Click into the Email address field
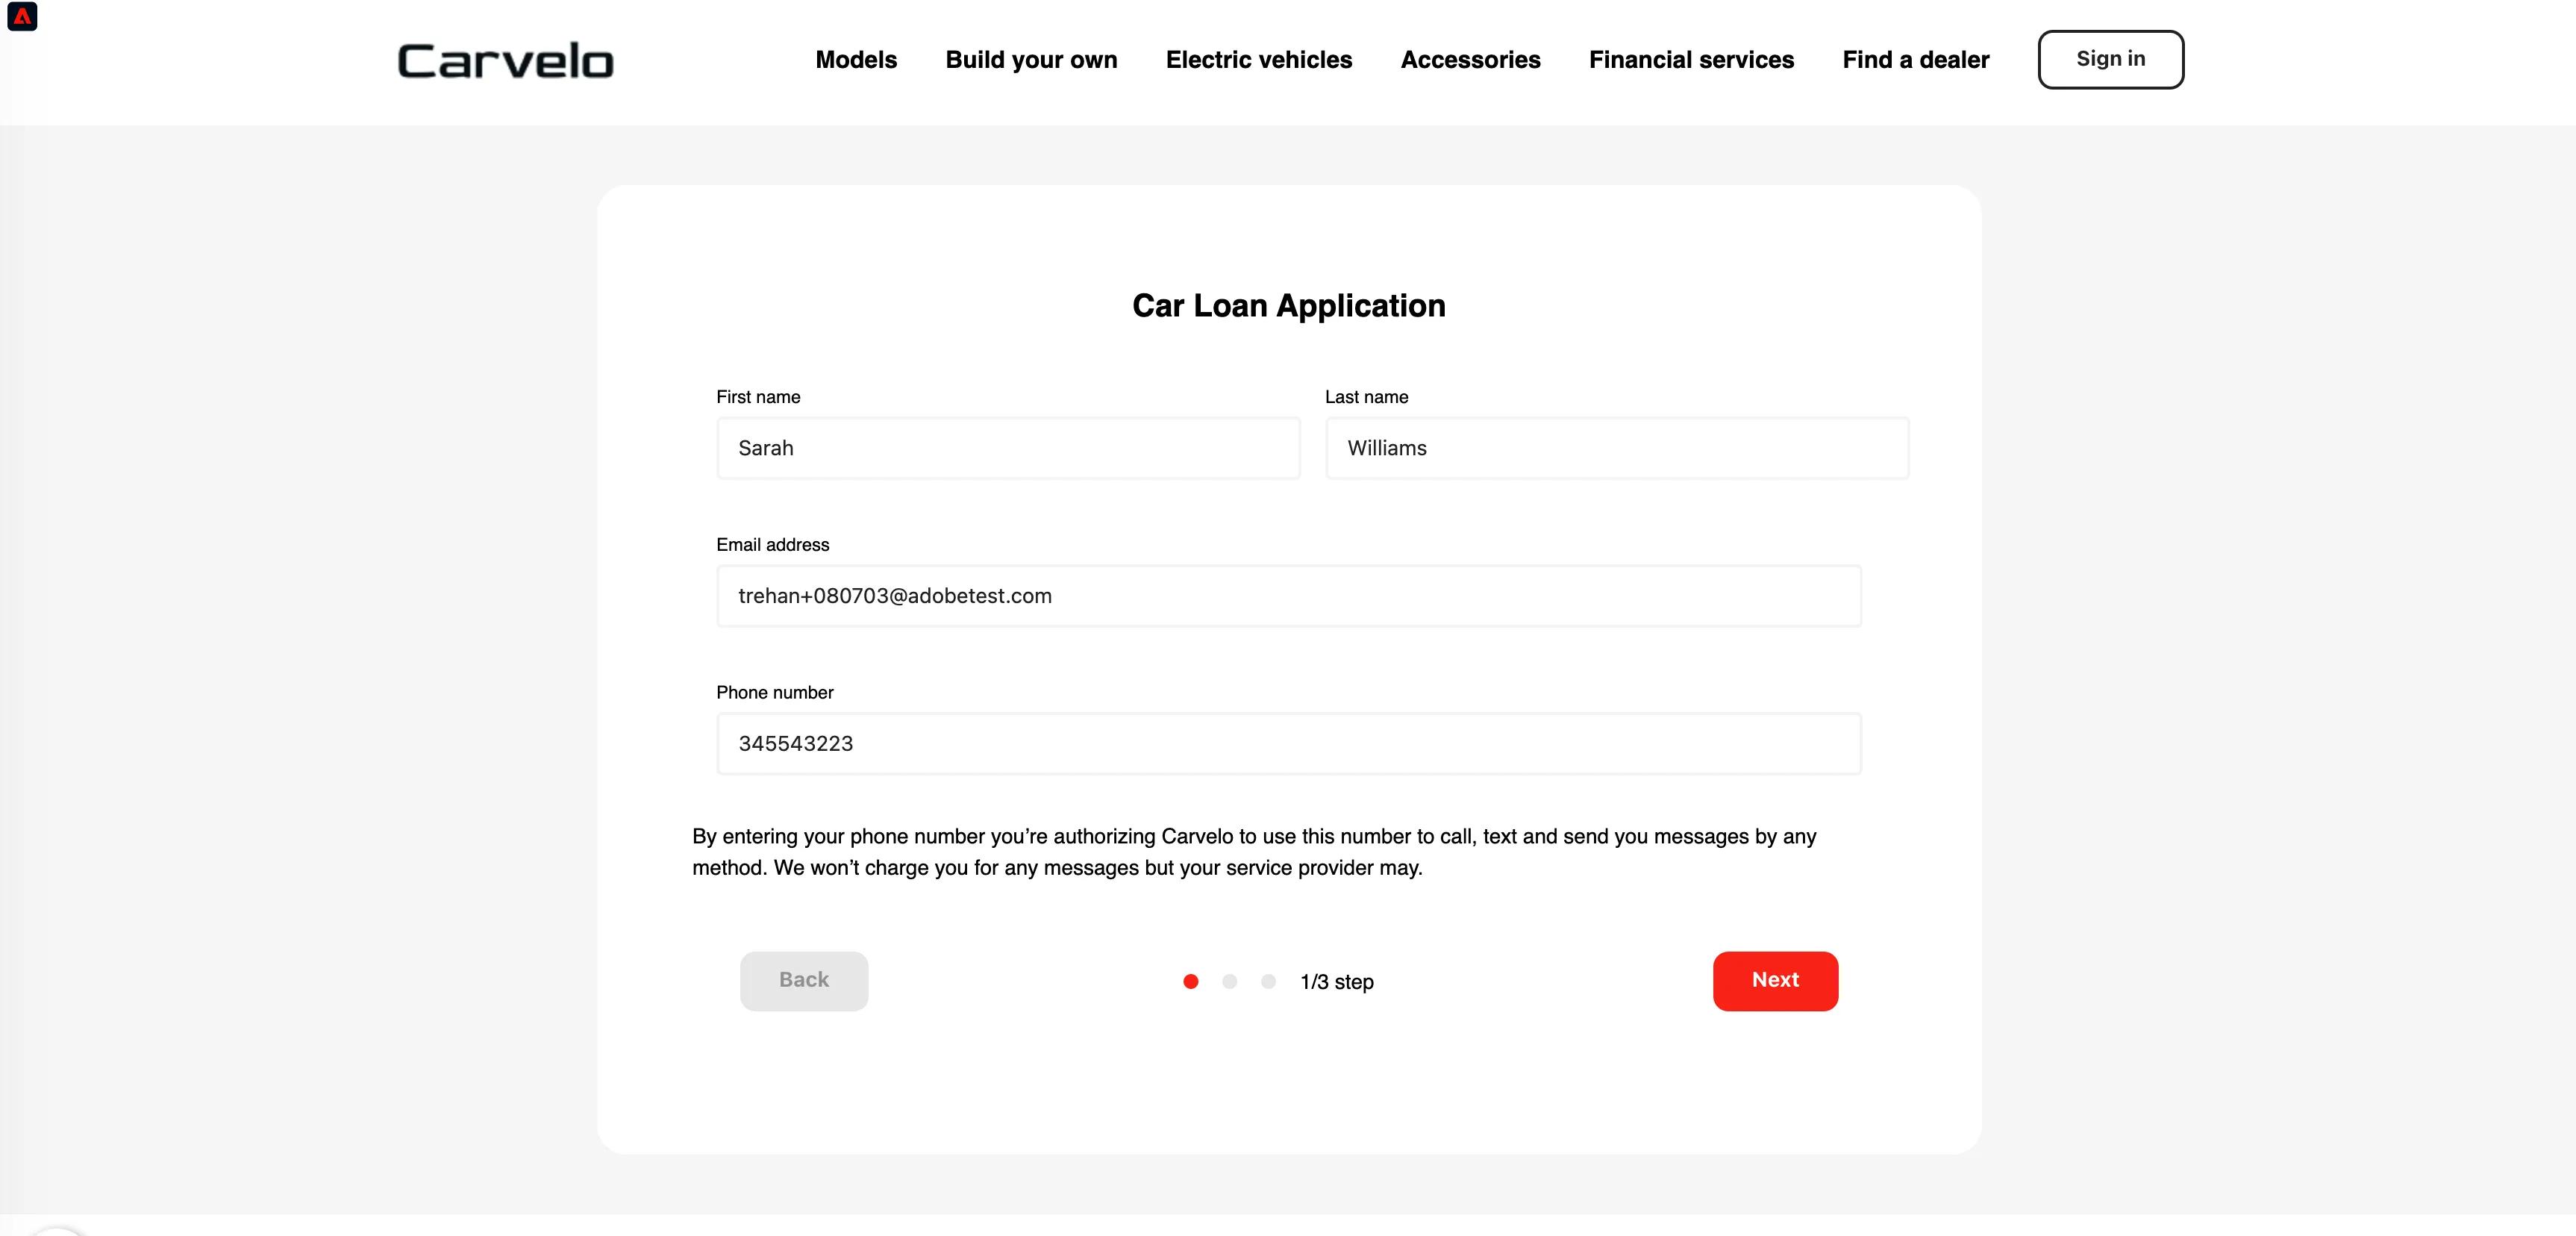 [x=1288, y=596]
